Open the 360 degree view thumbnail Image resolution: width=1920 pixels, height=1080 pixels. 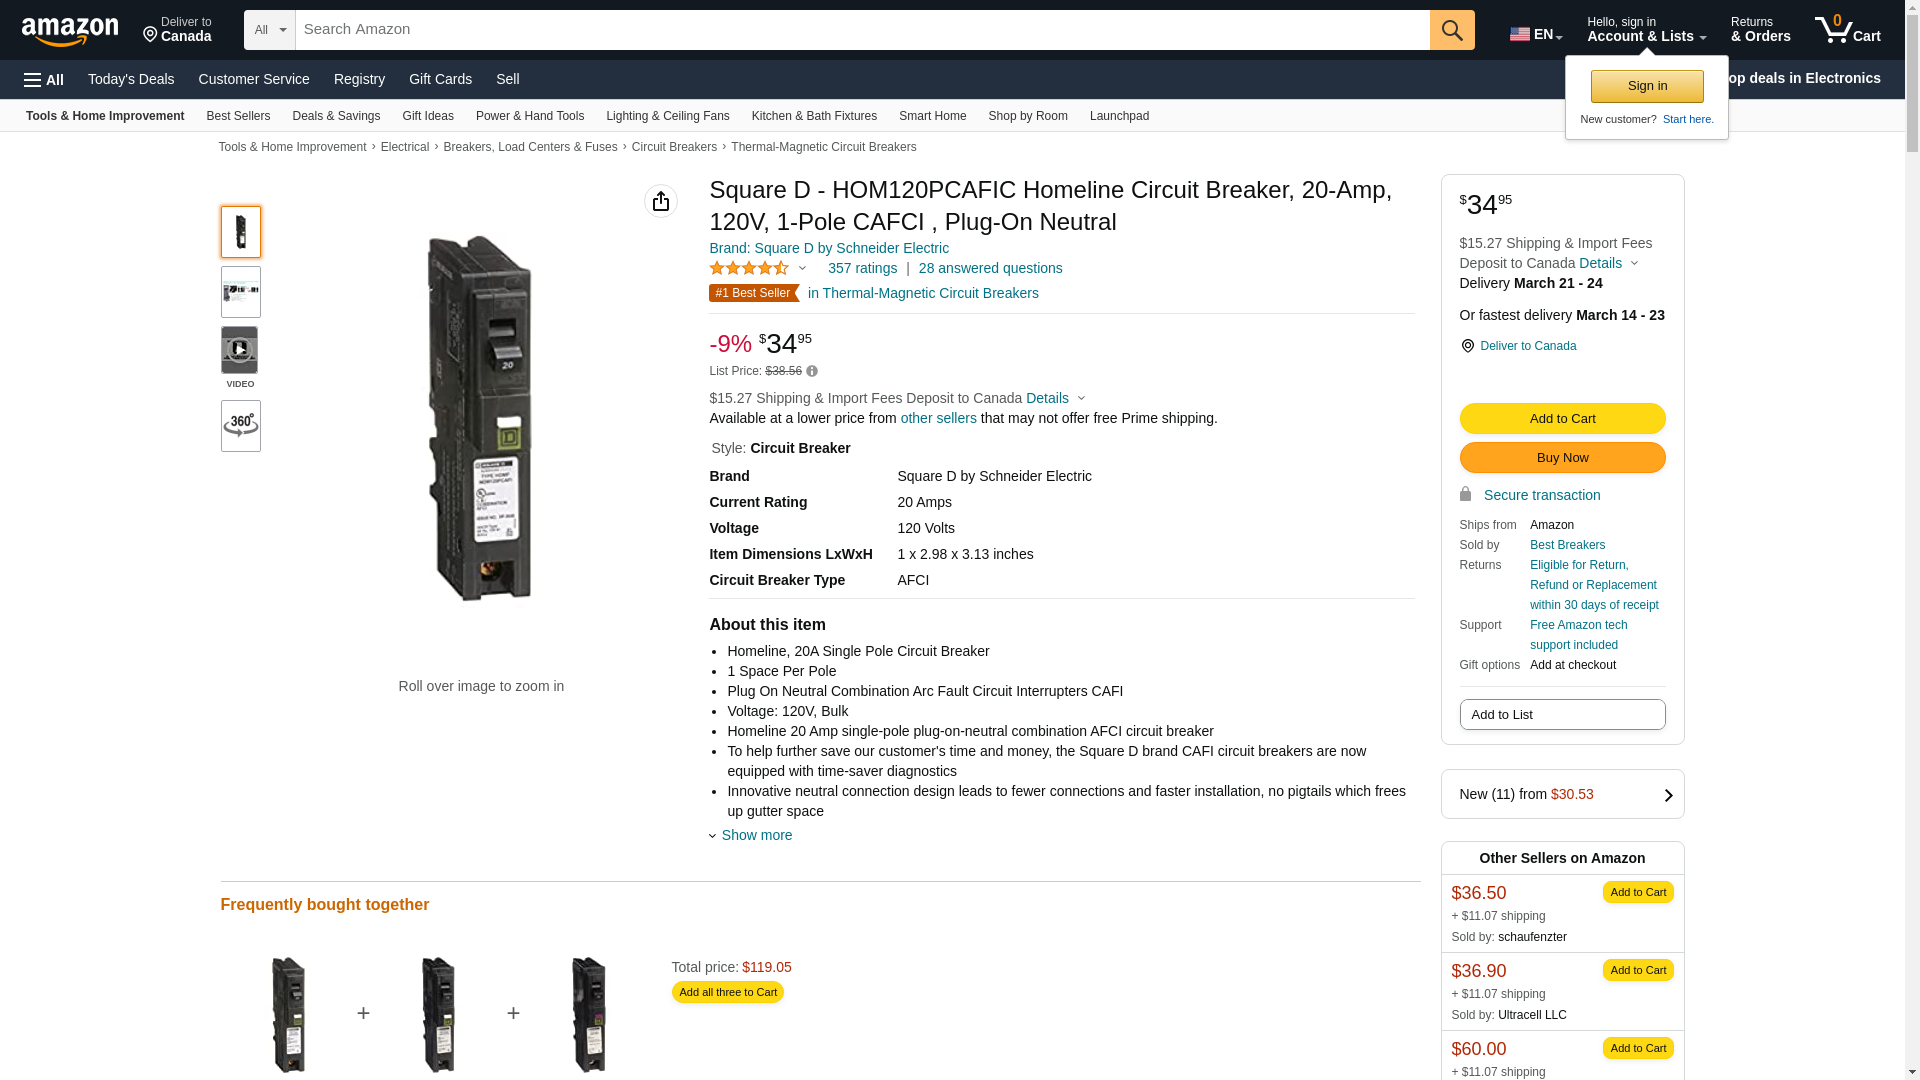[240, 426]
